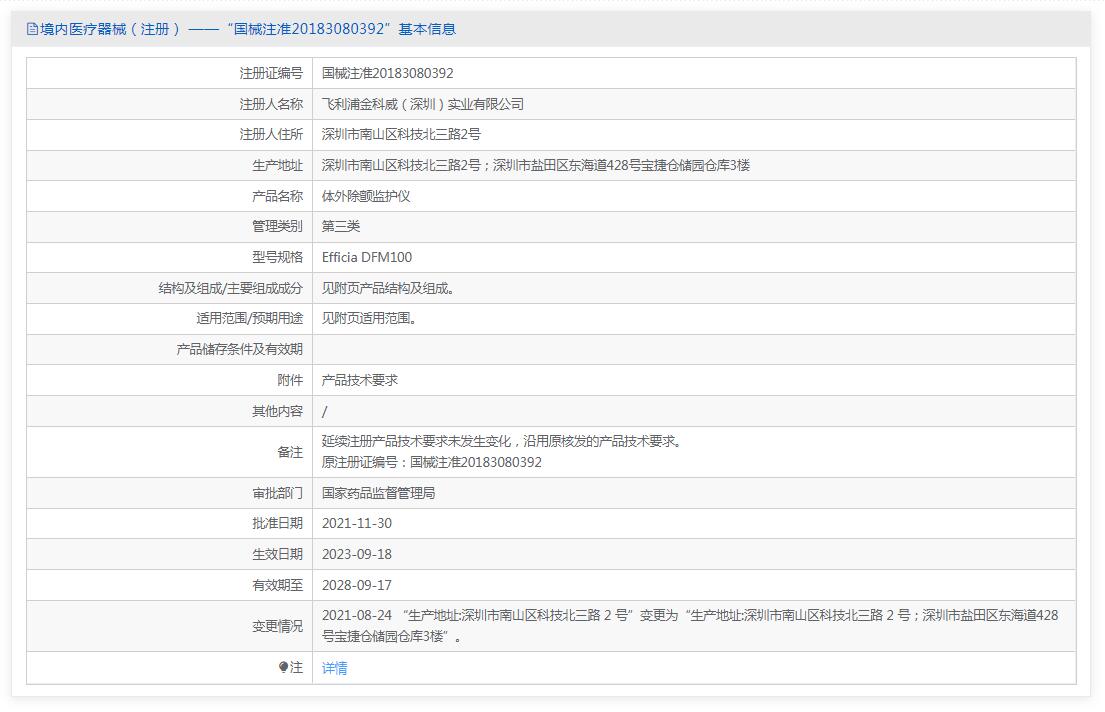Select approval date 2021-11-30
Screen dimensions: 1105x712
coord(357,523)
